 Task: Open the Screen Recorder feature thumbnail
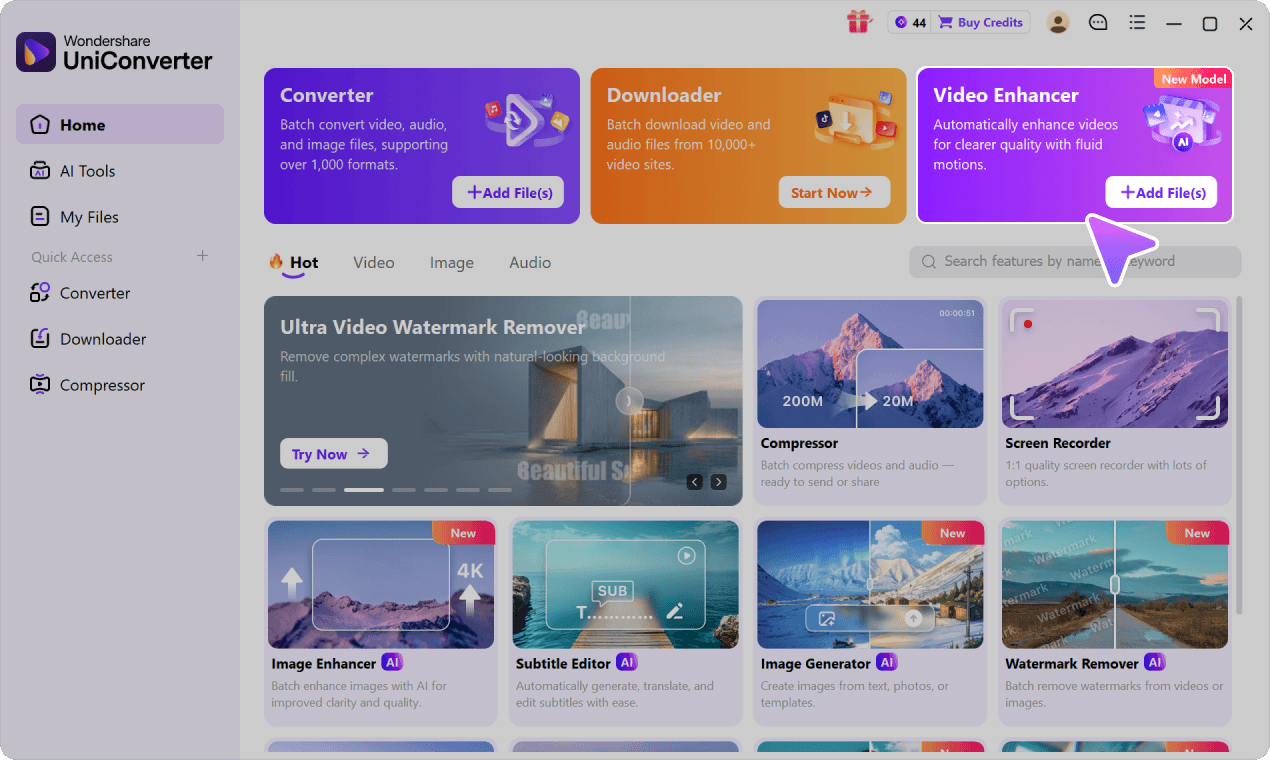coord(1115,364)
